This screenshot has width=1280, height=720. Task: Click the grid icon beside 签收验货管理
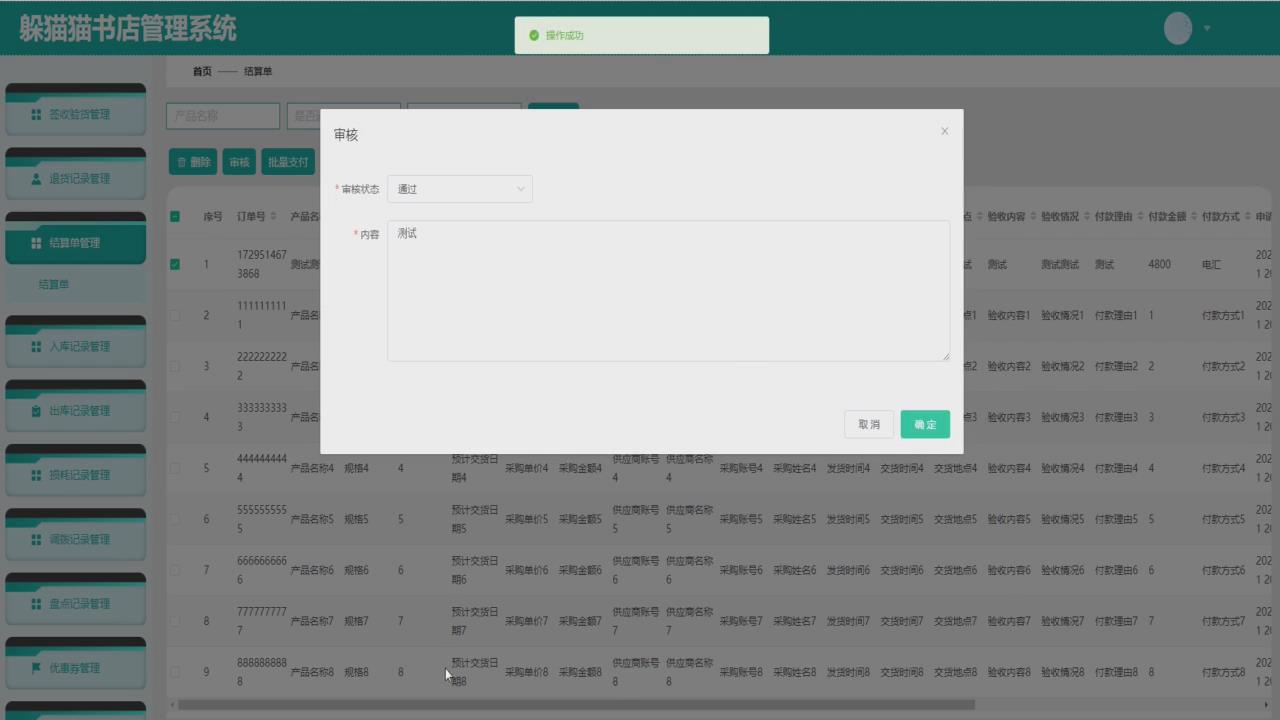pyautogui.click(x=36, y=114)
